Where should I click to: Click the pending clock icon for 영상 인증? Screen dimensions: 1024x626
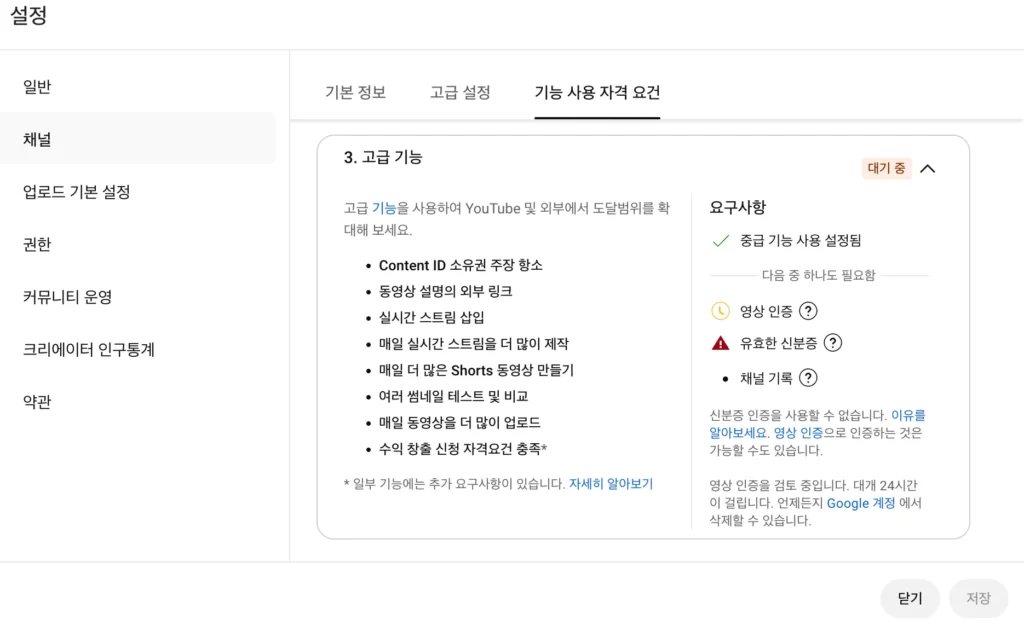720,311
